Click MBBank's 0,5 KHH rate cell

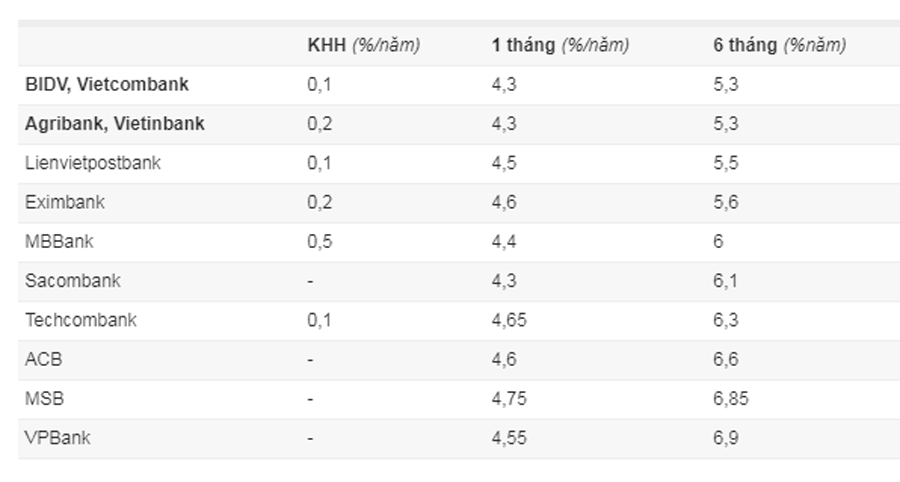[x=319, y=241]
